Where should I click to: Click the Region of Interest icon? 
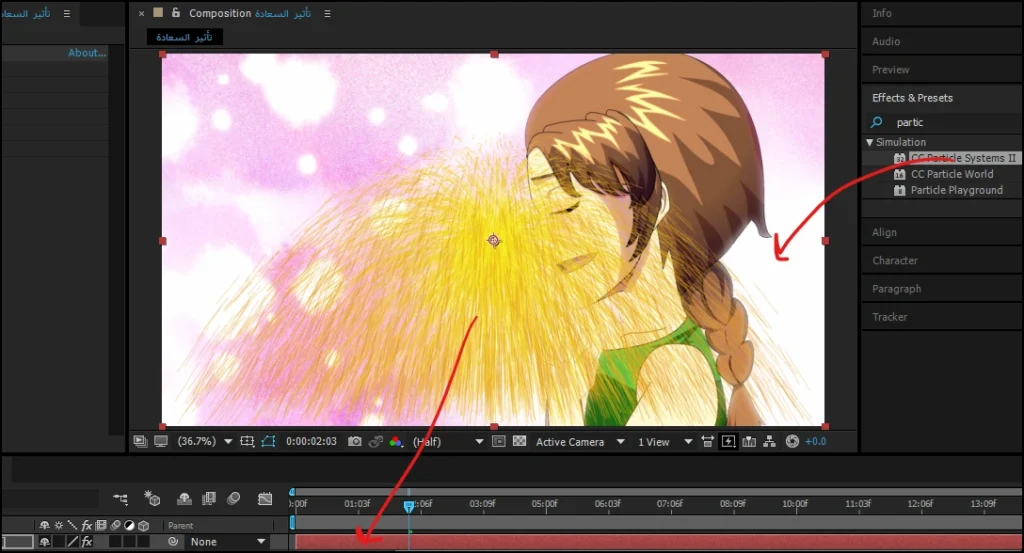[x=498, y=441]
